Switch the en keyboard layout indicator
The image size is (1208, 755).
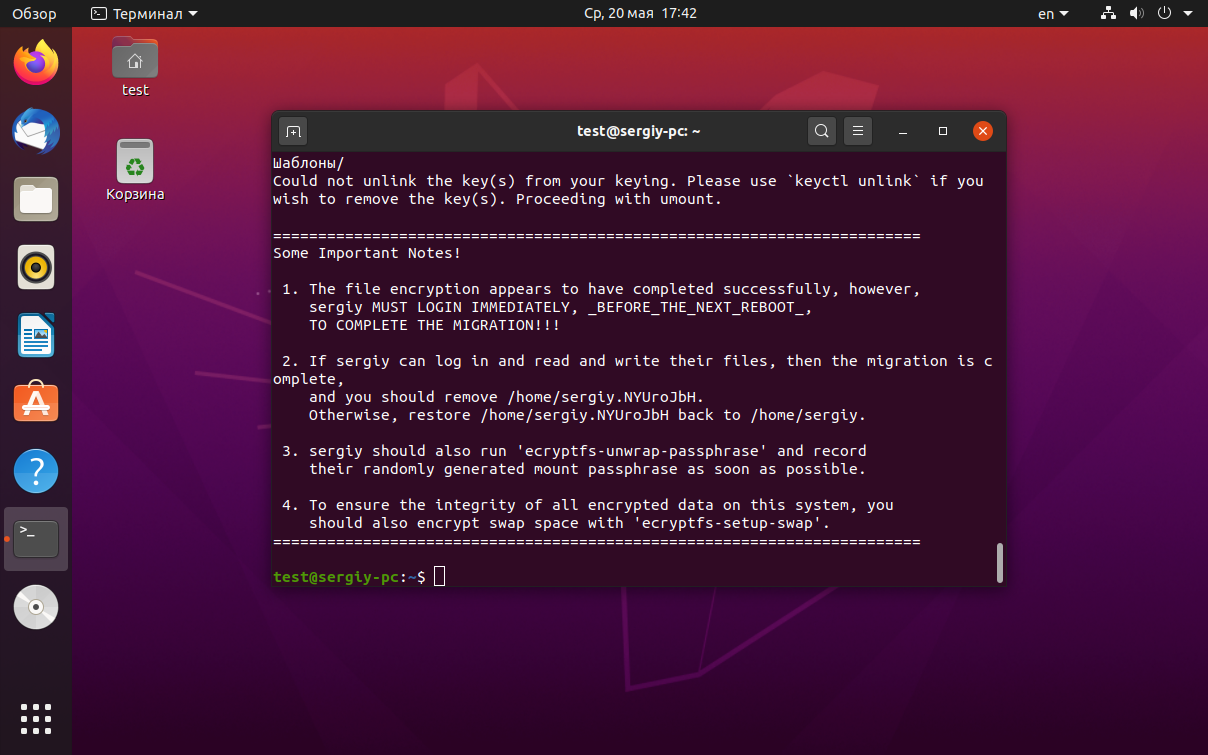[x=1053, y=14]
